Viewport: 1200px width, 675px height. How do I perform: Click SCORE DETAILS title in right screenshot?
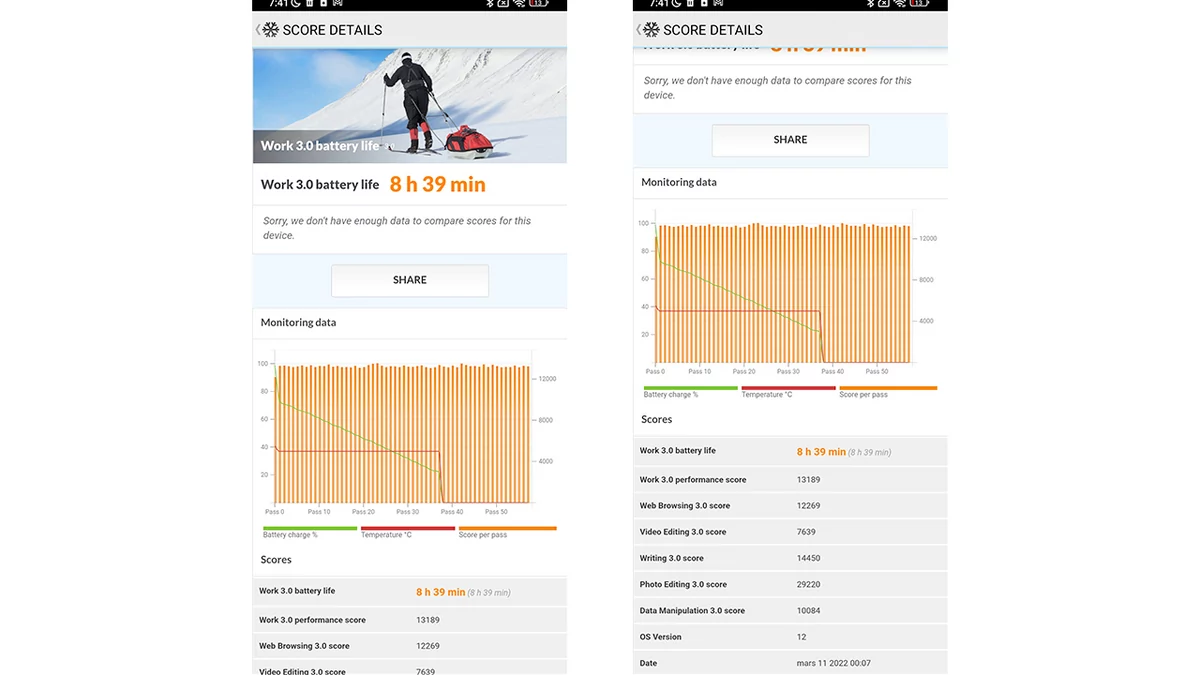pyautogui.click(x=713, y=30)
